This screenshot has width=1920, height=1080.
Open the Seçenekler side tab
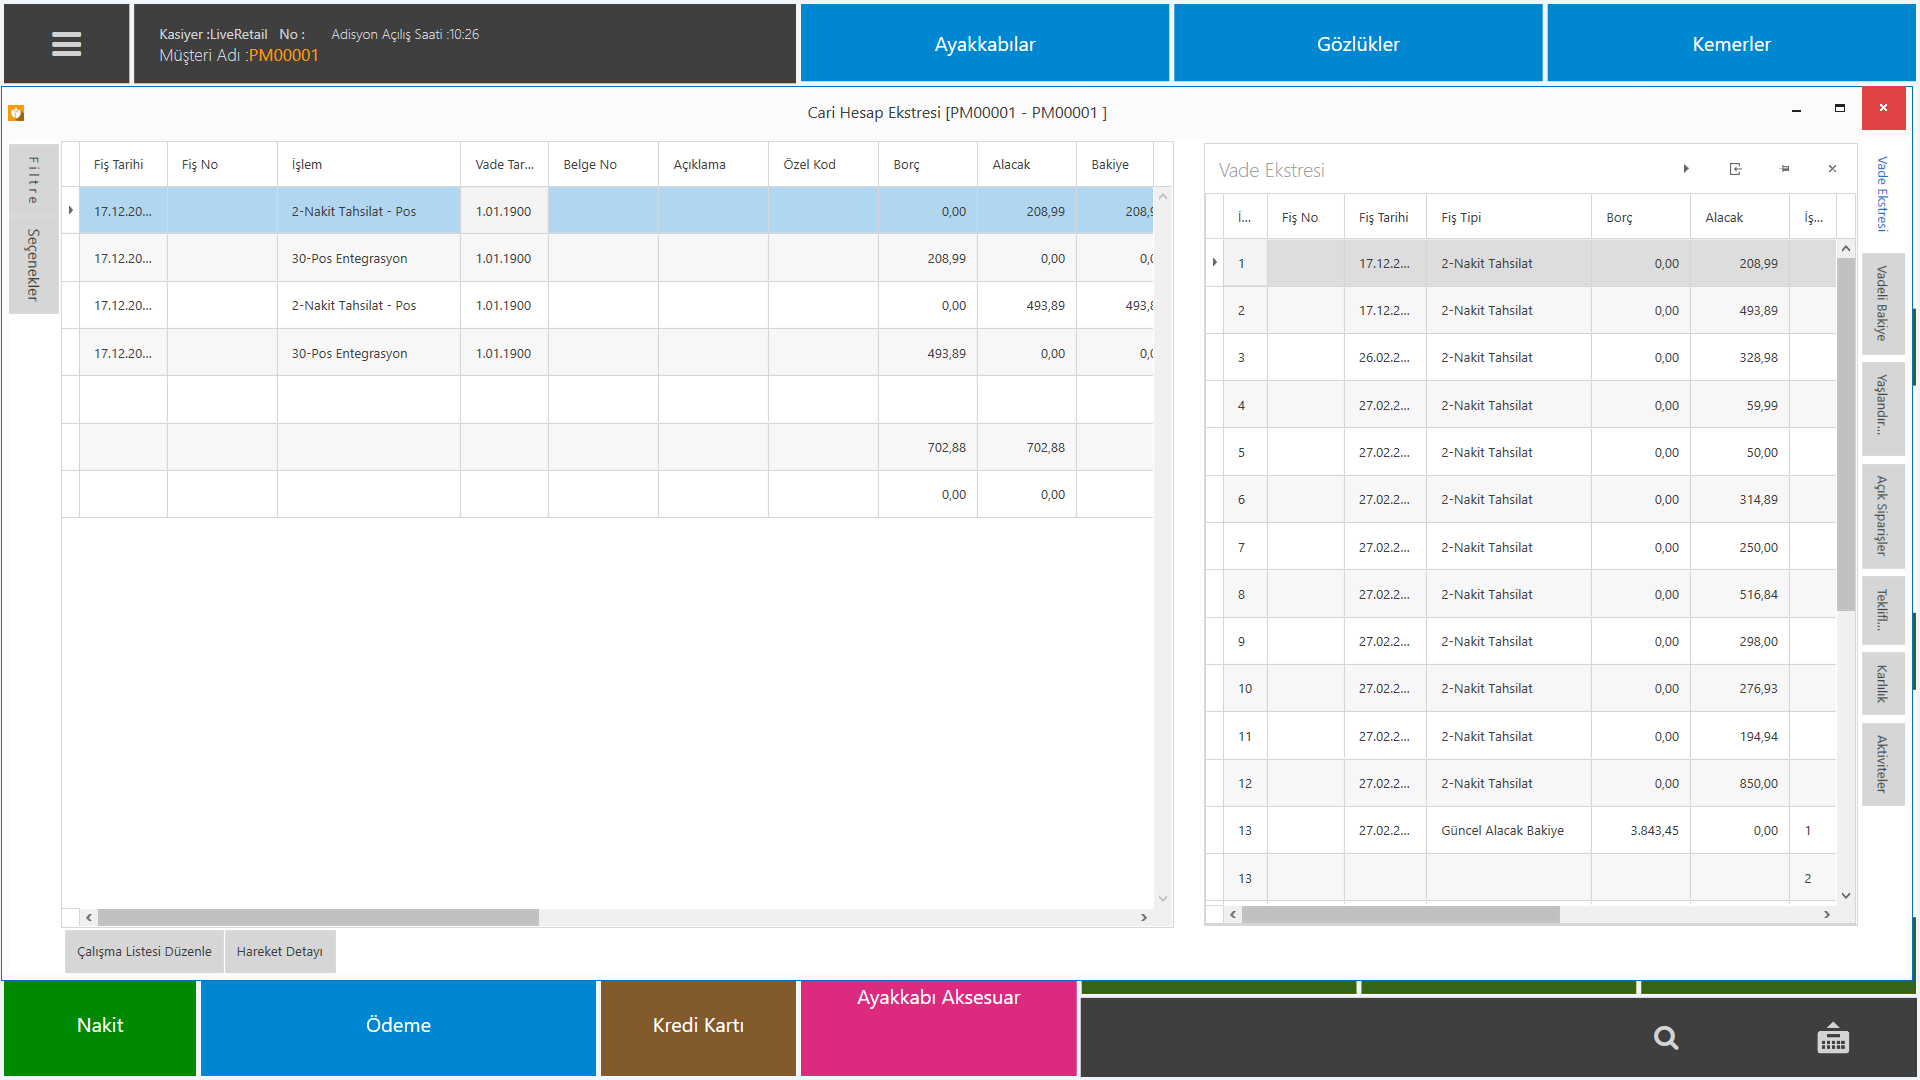tap(33, 265)
